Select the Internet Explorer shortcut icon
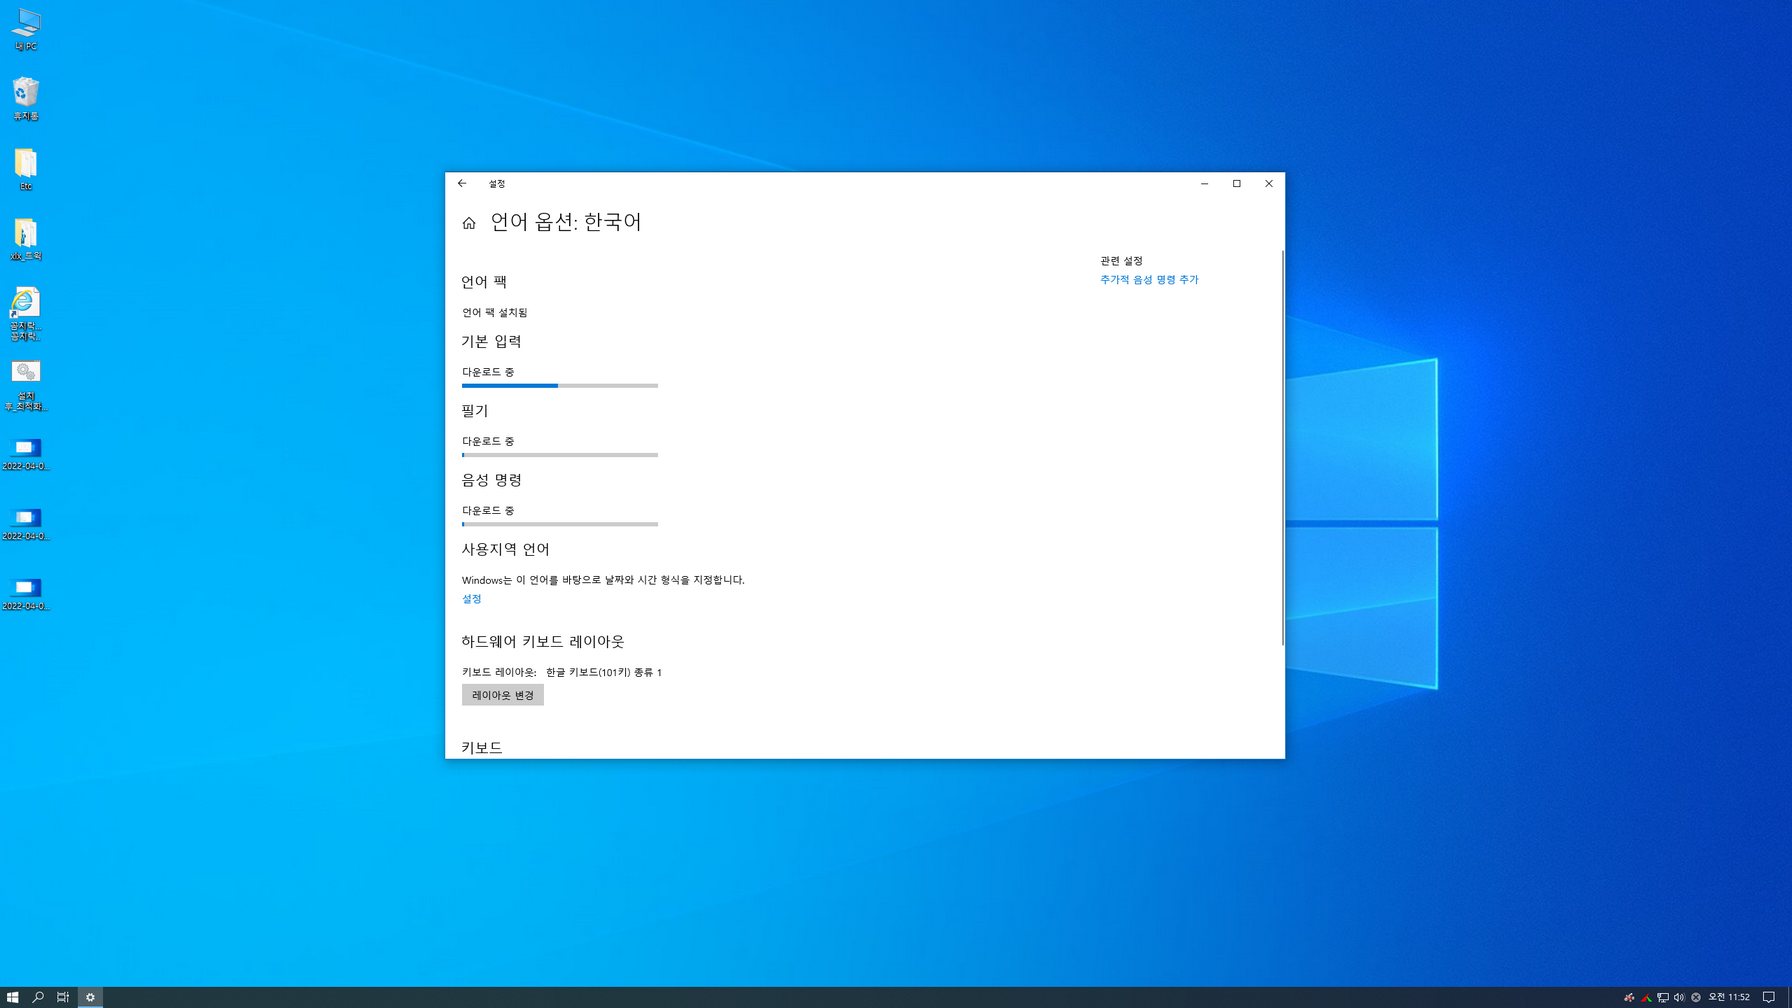Image resolution: width=1792 pixels, height=1008 pixels. pos(26,314)
